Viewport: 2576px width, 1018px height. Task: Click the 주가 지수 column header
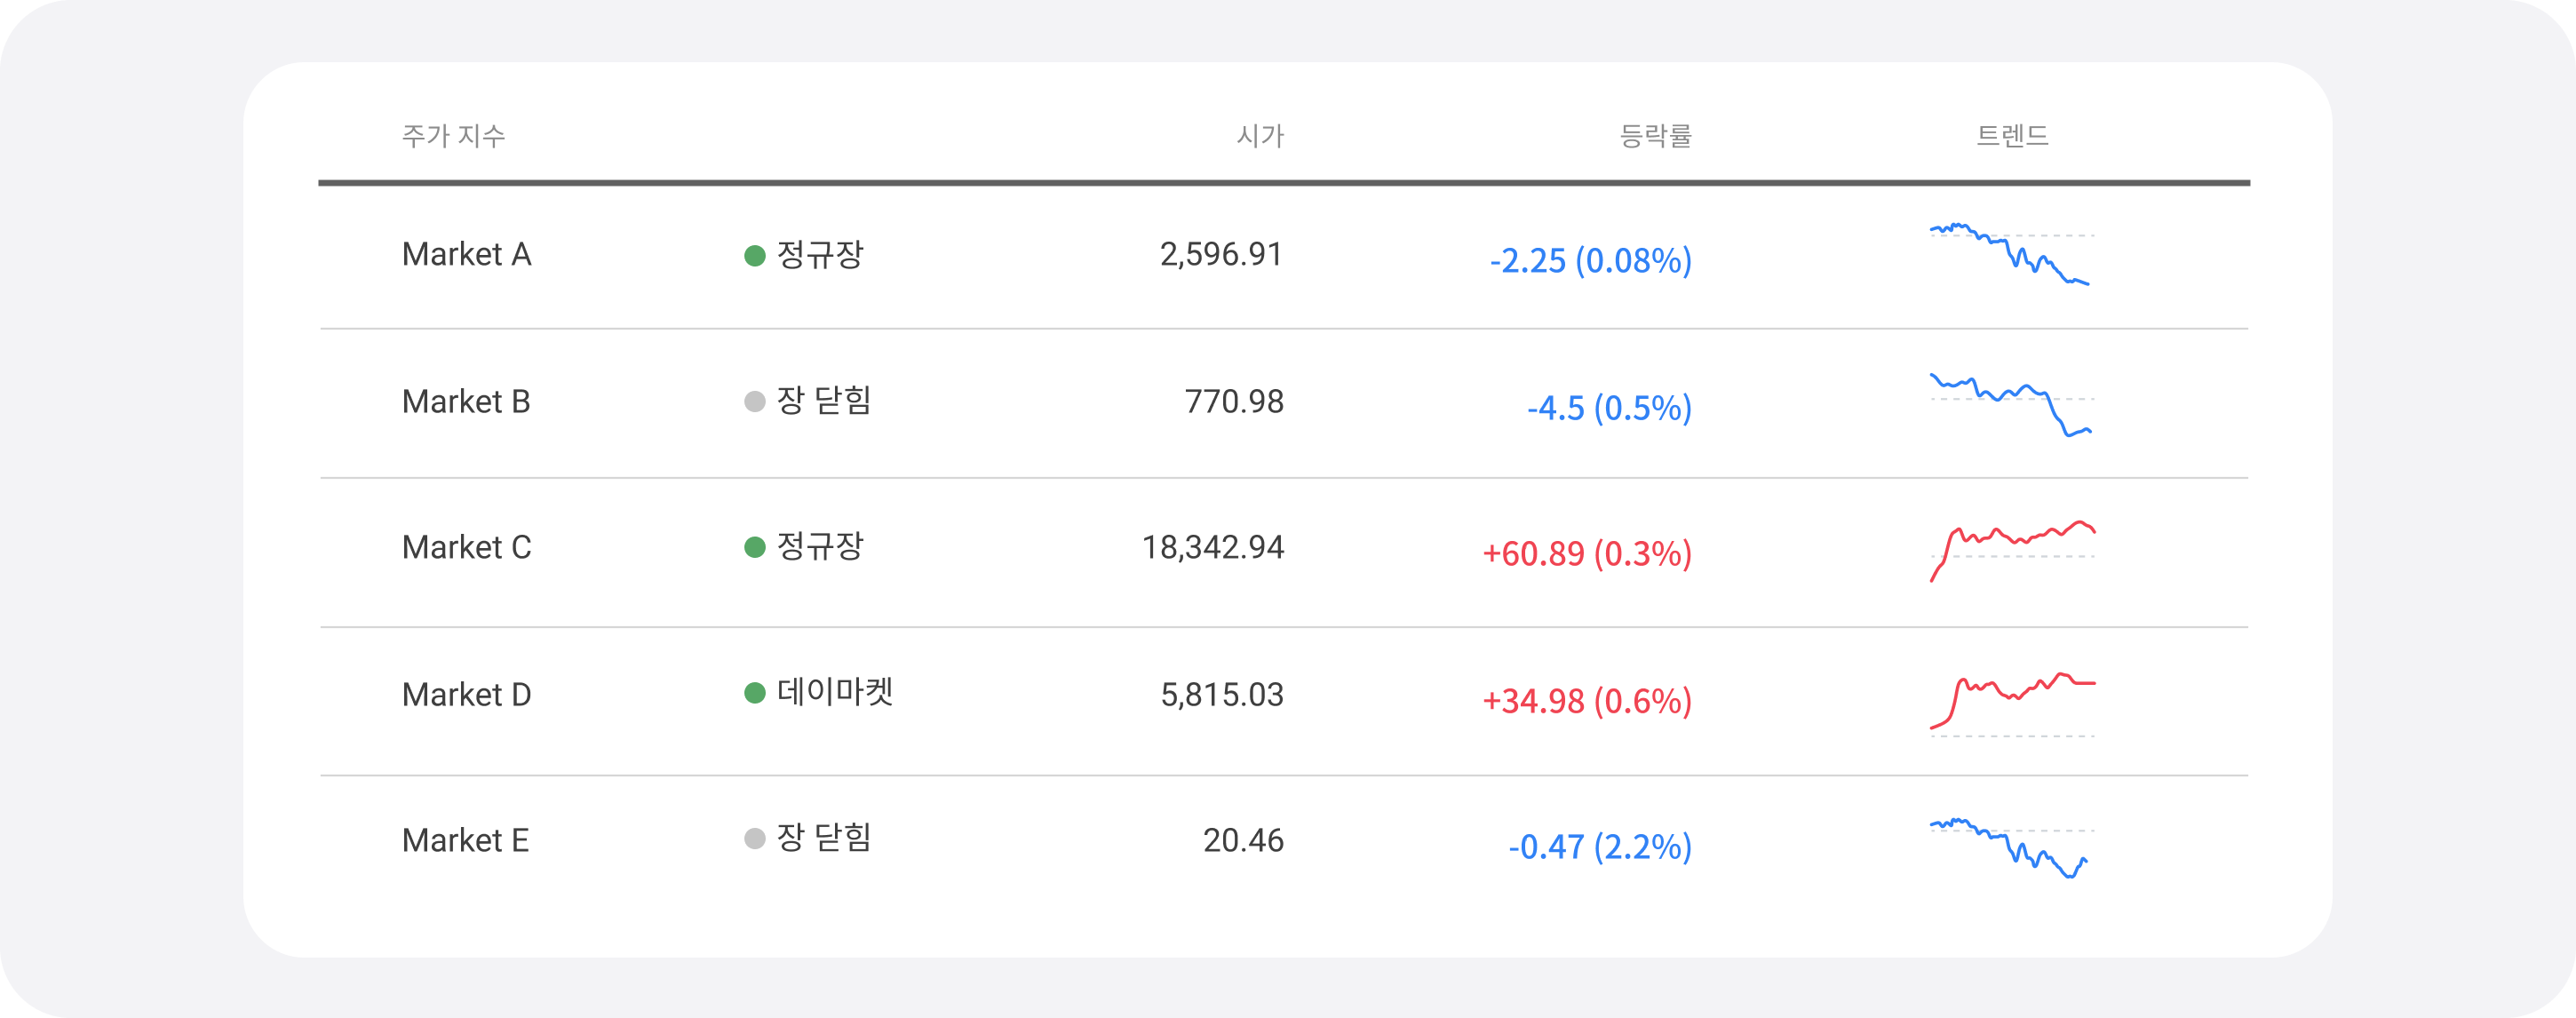[x=454, y=136]
